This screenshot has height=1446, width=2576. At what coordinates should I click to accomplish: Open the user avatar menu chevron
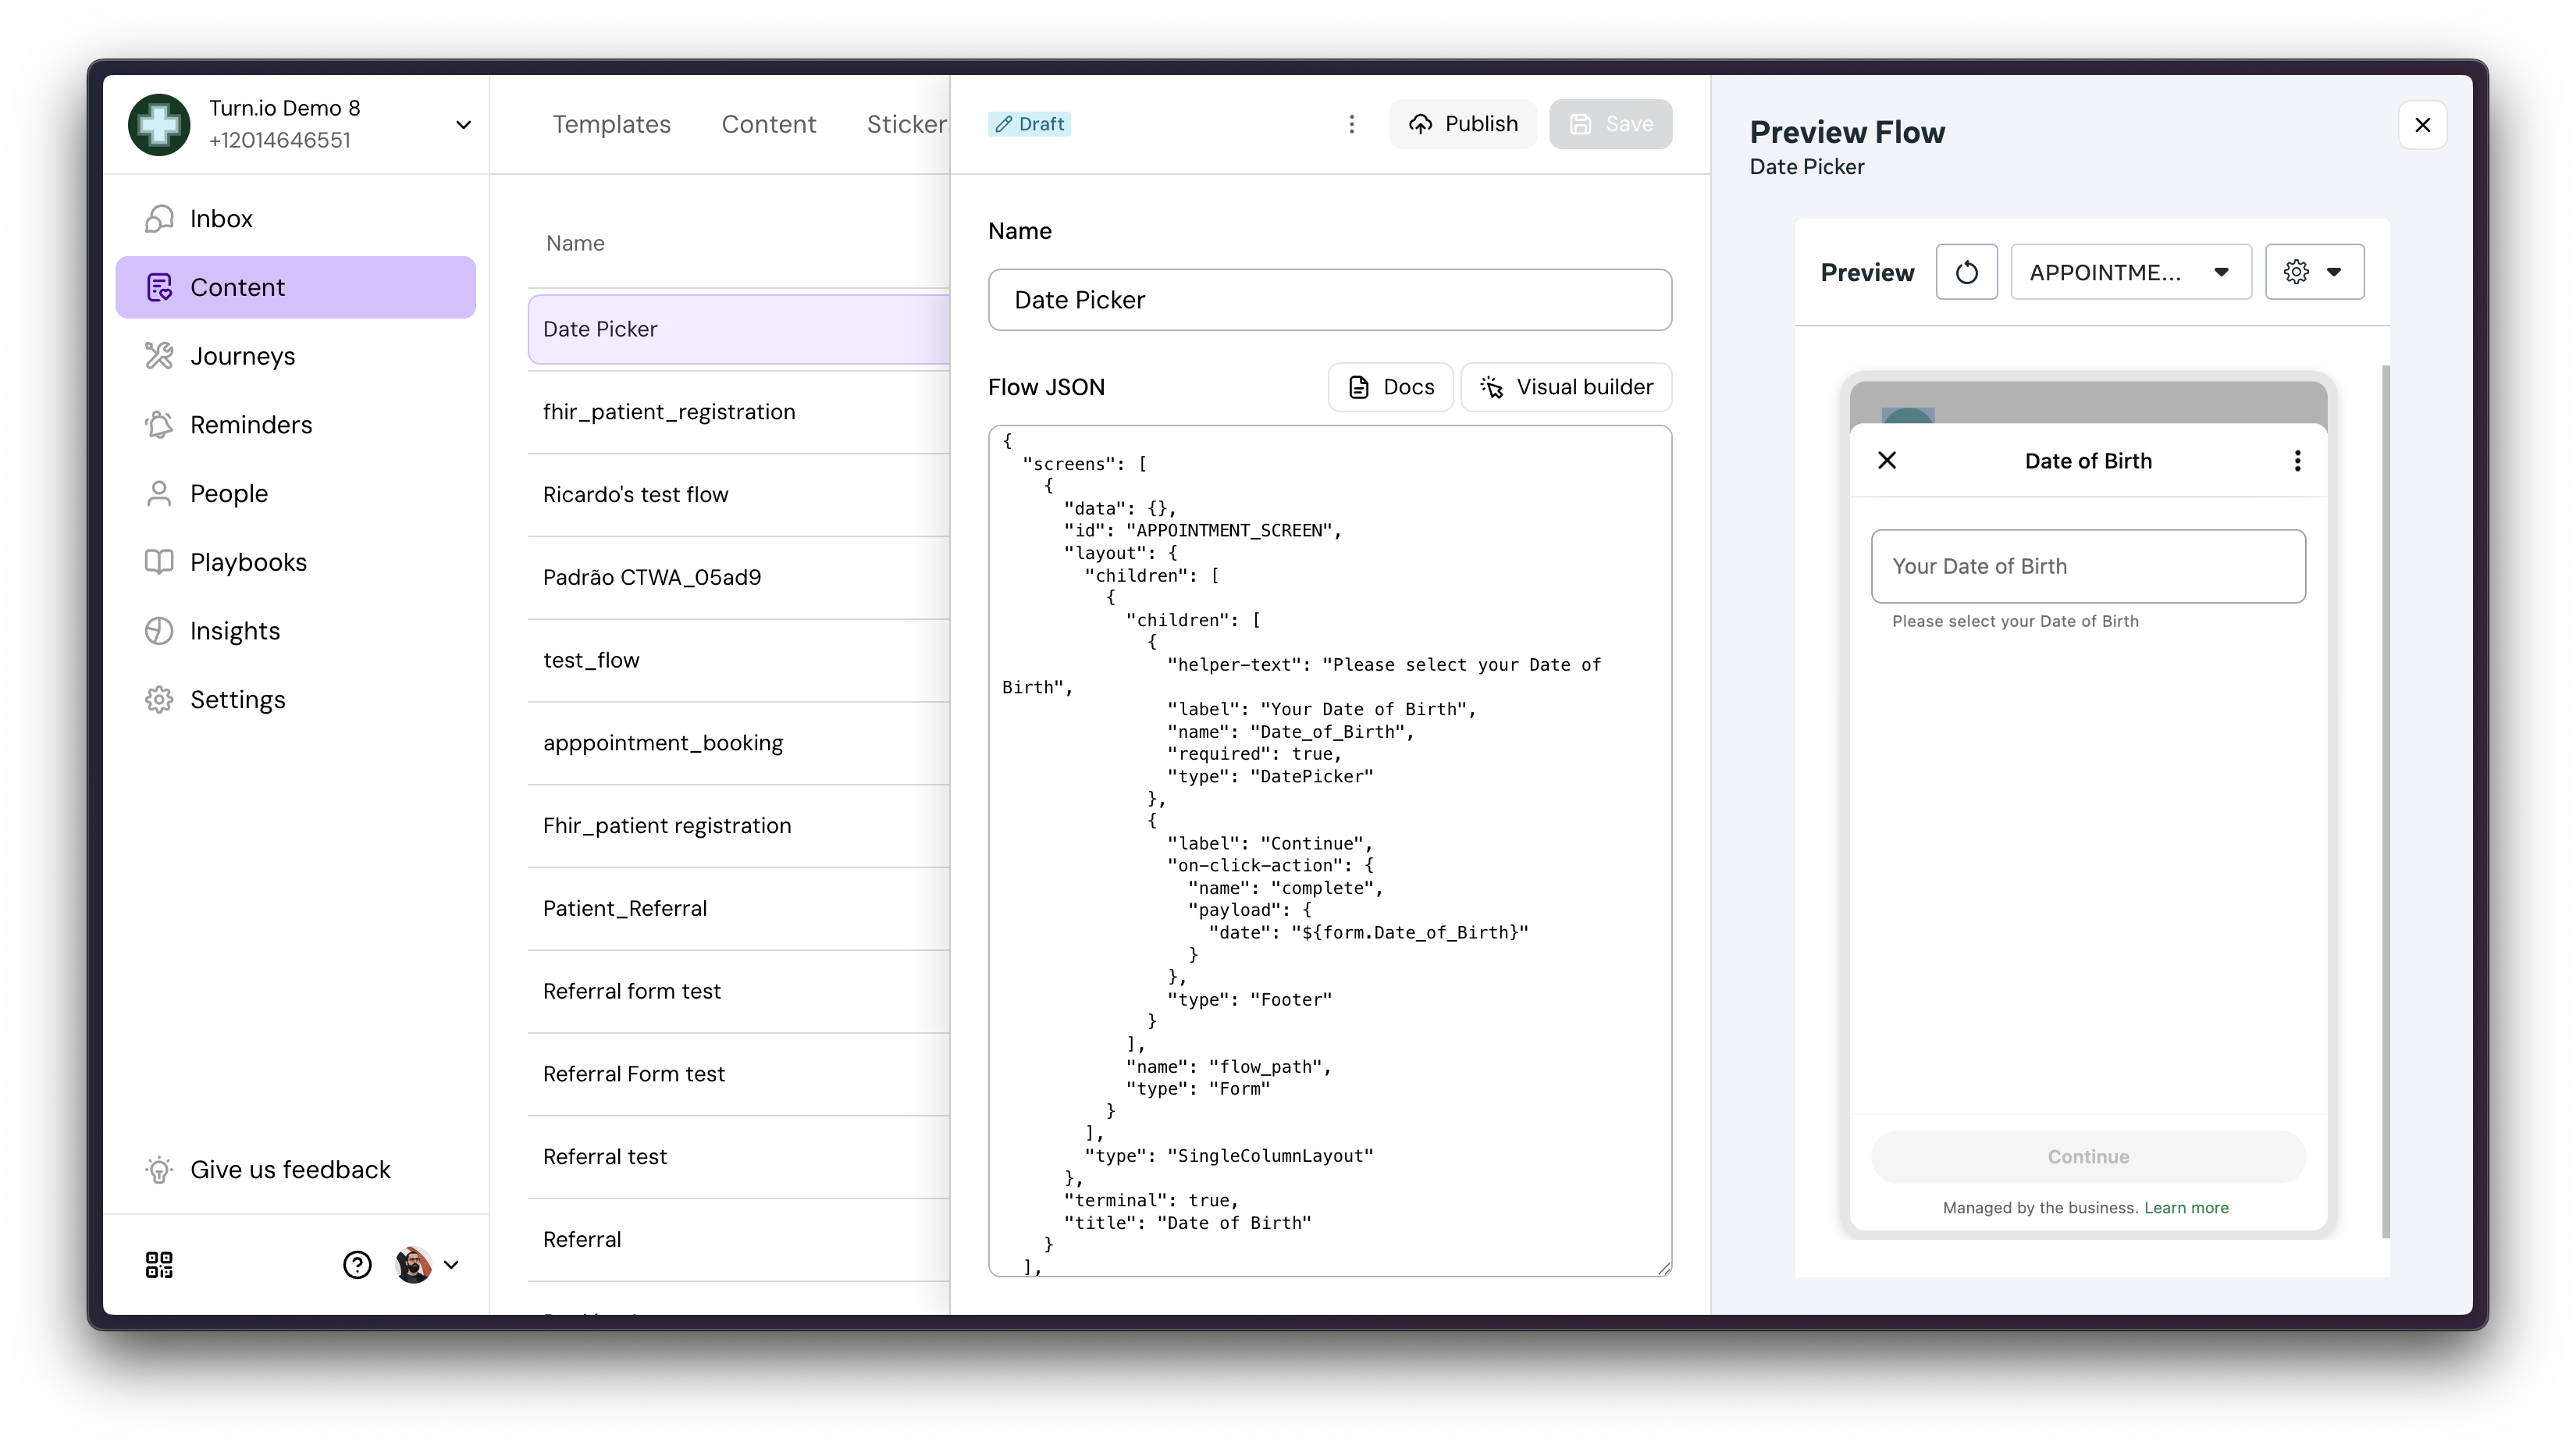451,1265
